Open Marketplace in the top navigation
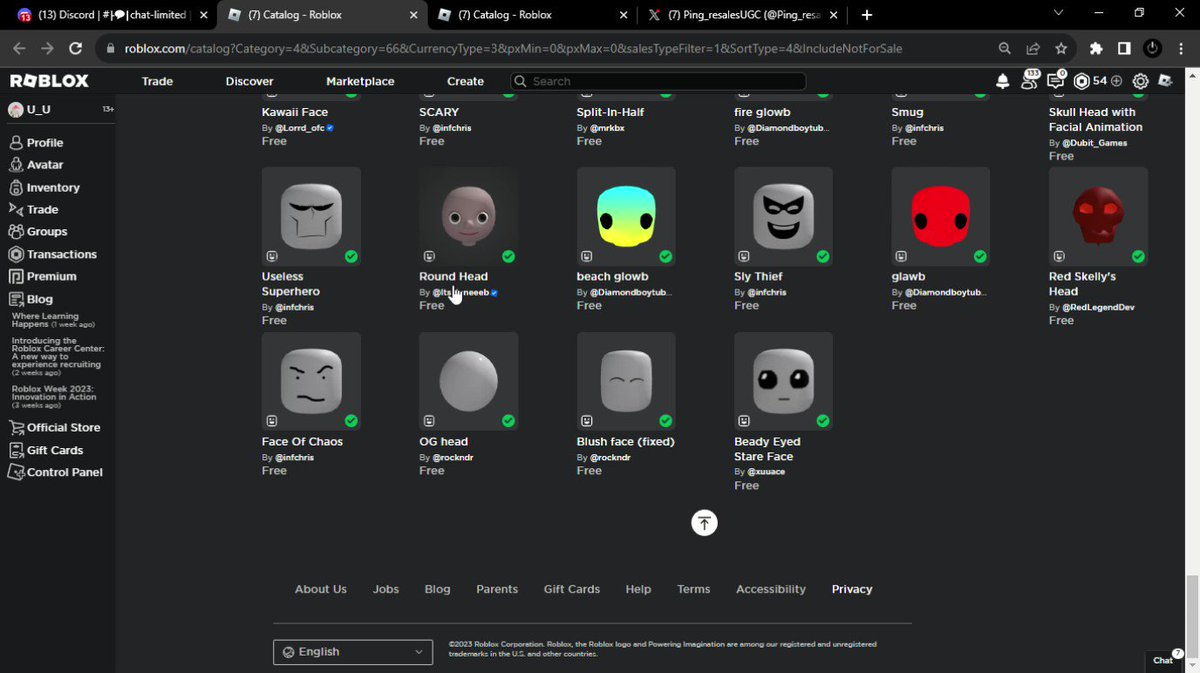 click(360, 81)
